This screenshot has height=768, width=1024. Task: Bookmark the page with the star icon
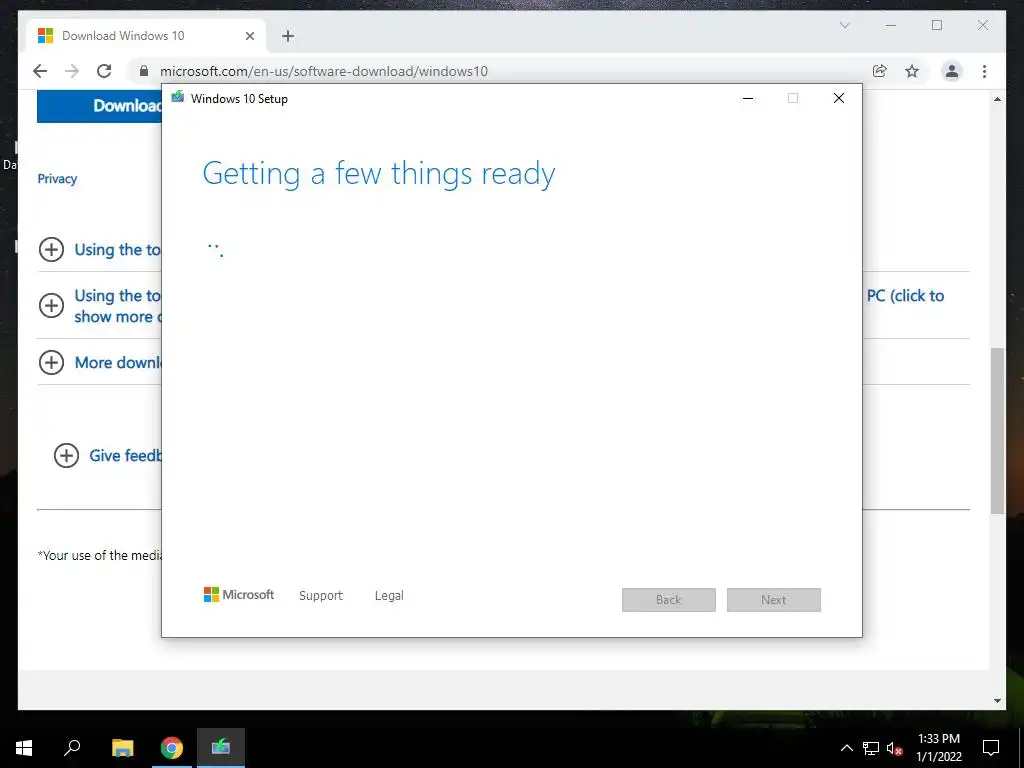tap(912, 71)
